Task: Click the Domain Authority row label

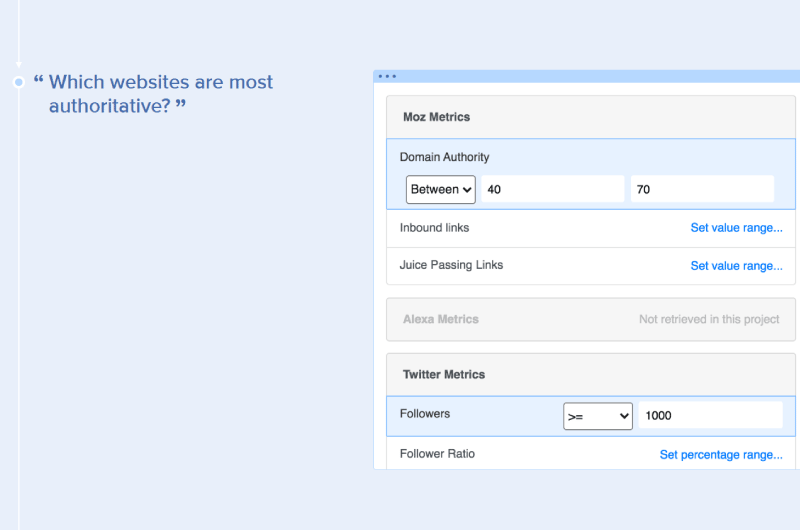Action: point(444,157)
